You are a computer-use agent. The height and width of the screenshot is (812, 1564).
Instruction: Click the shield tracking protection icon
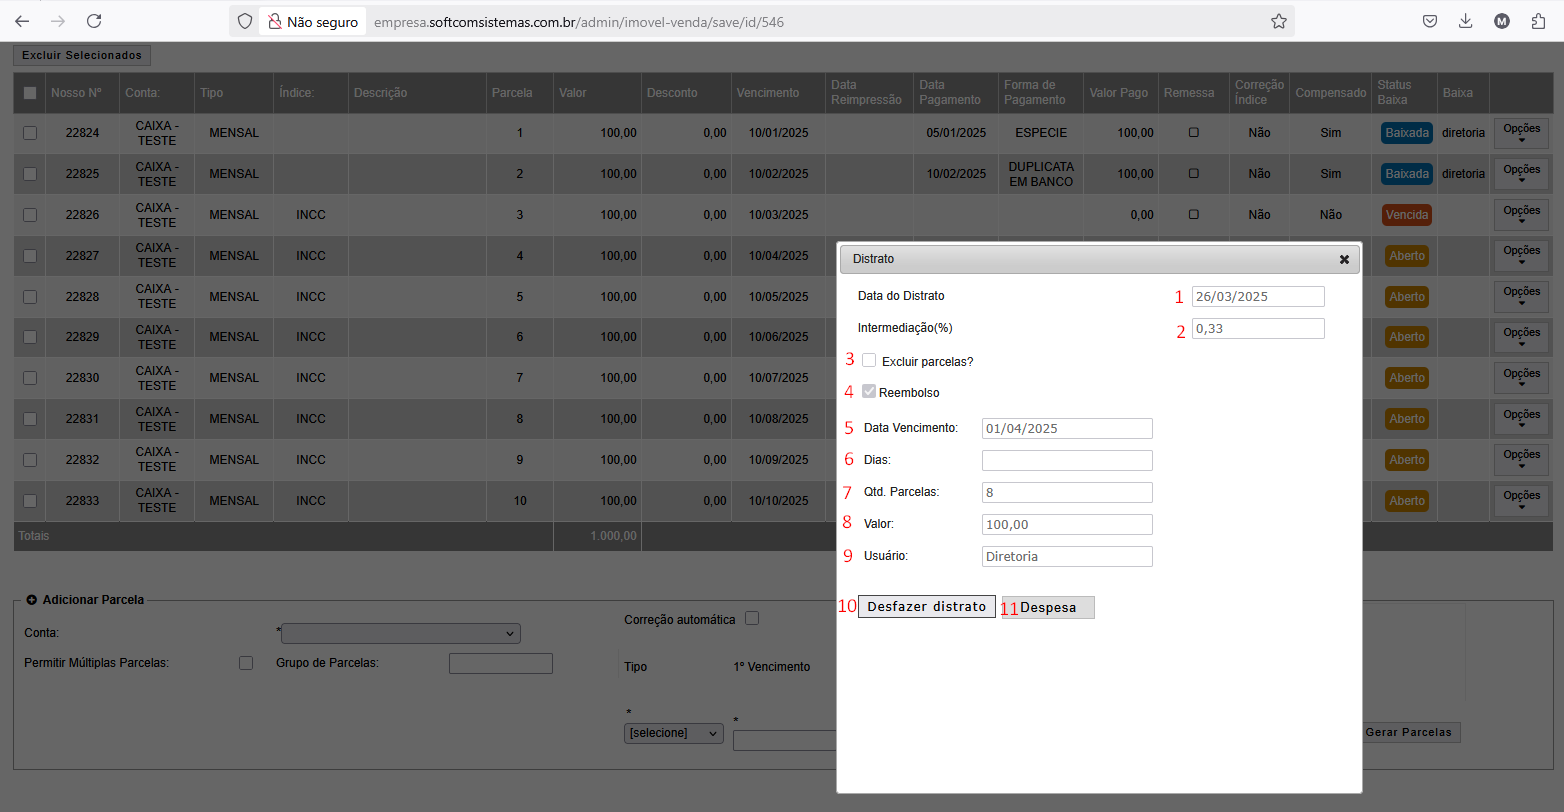245,21
